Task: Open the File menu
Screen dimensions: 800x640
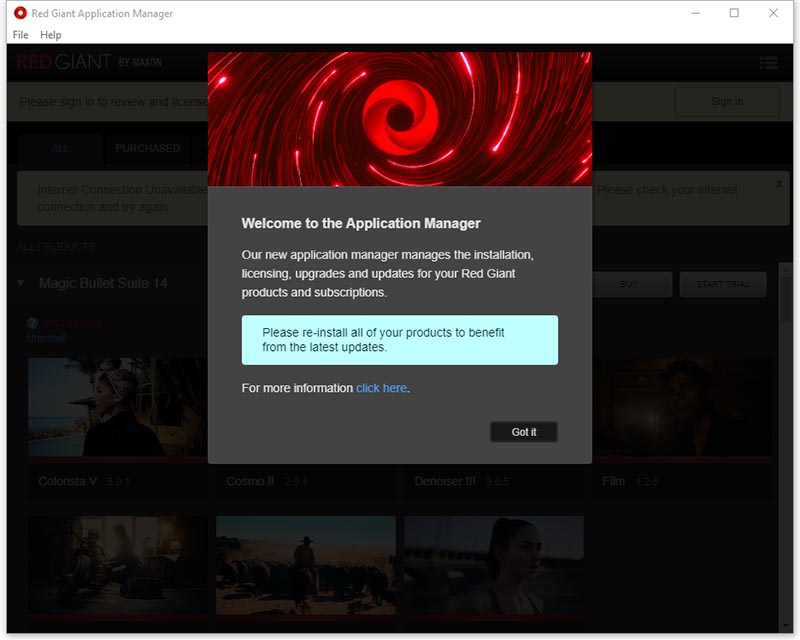Action: pyautogui.click(x=20, y=35)
